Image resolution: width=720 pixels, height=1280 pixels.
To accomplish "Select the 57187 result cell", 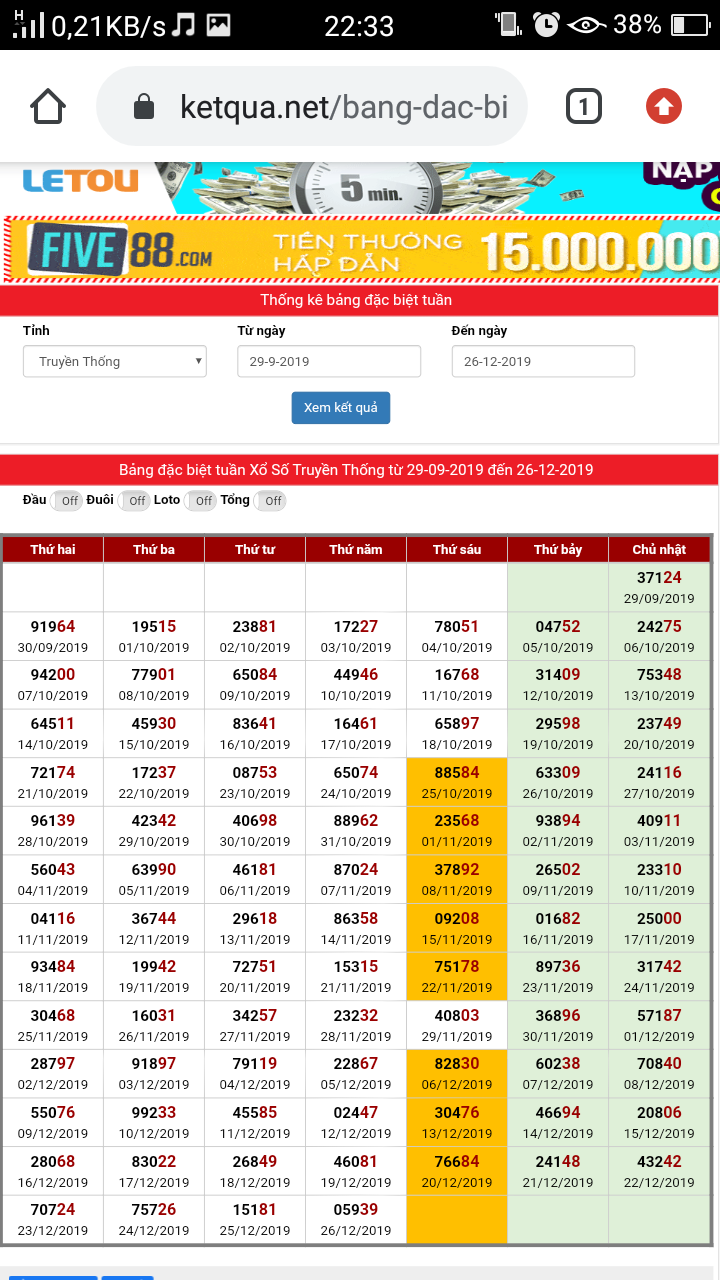I will (659, 1025).
